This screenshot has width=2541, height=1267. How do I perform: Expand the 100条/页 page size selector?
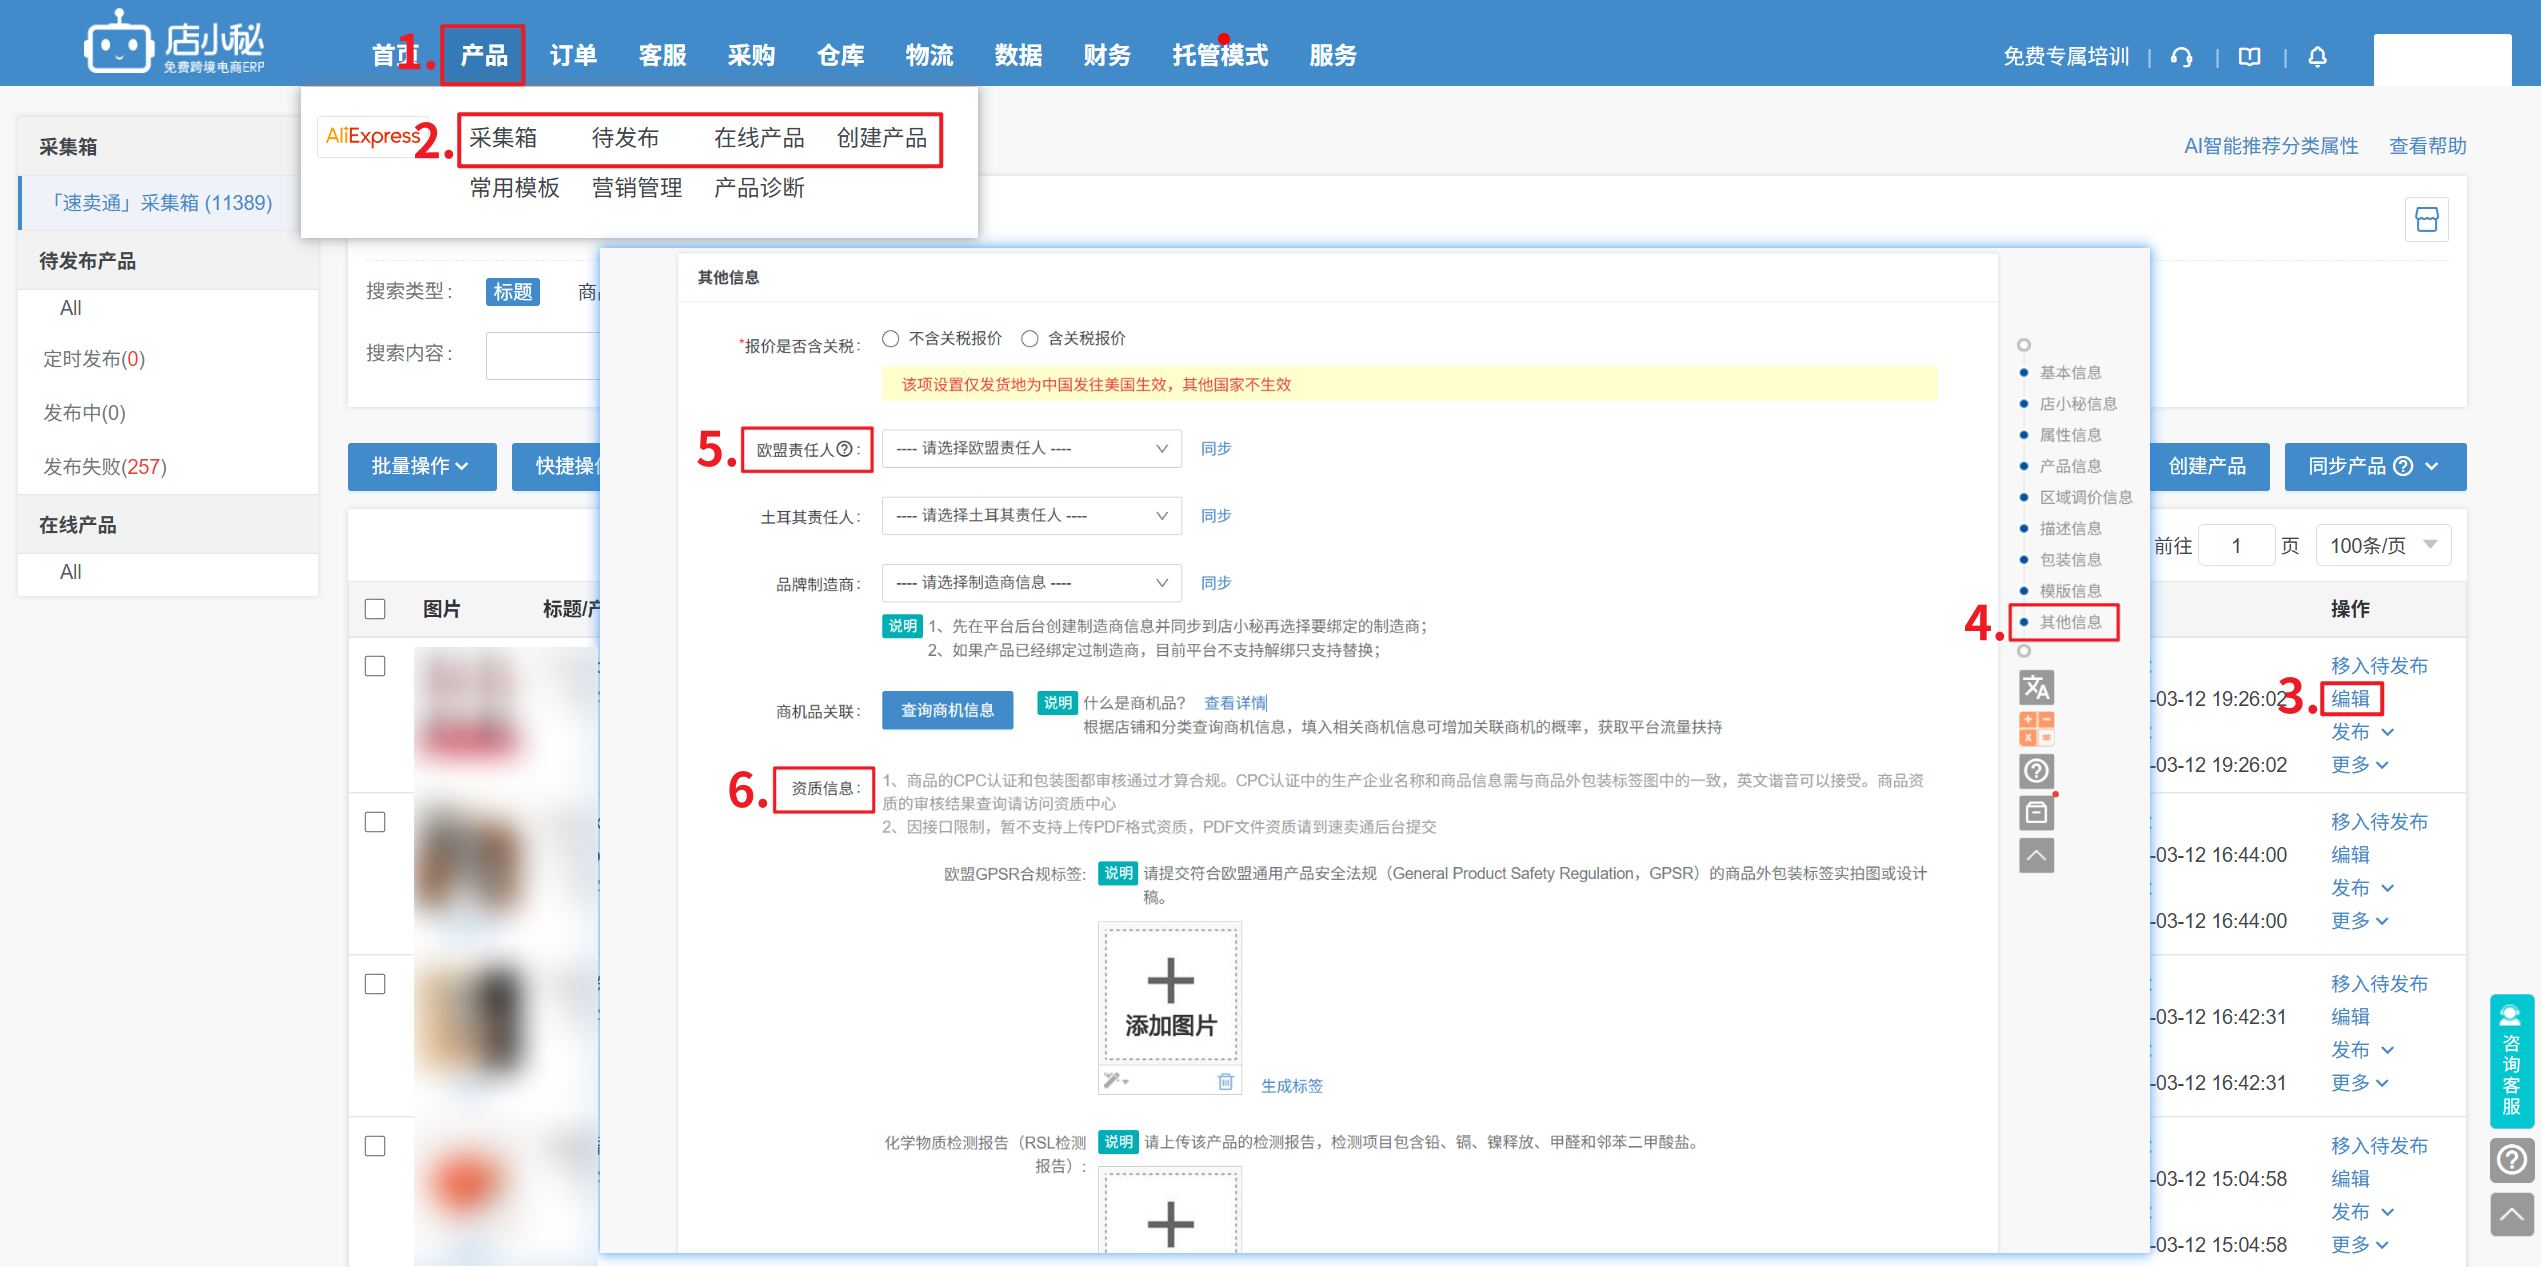2383,546
